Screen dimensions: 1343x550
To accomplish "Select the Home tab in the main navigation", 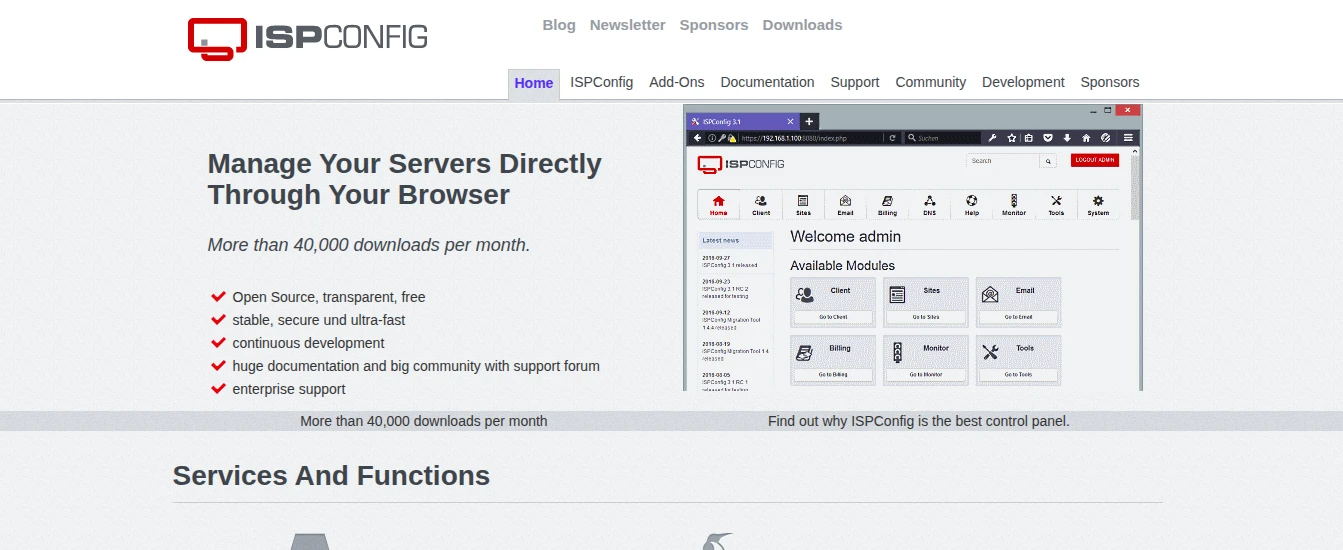I will point(534,84).
